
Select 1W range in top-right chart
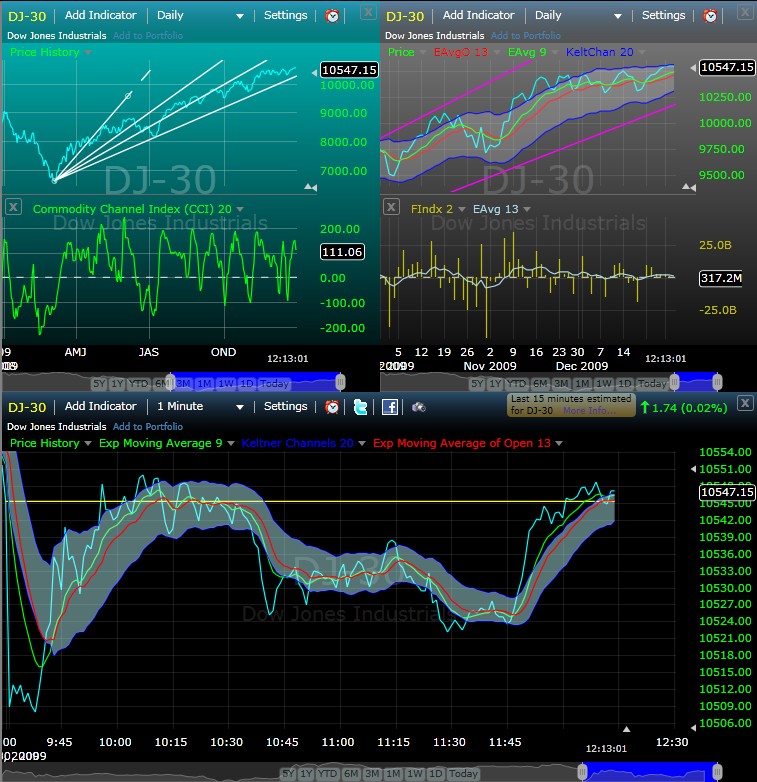tap(603, 384)
